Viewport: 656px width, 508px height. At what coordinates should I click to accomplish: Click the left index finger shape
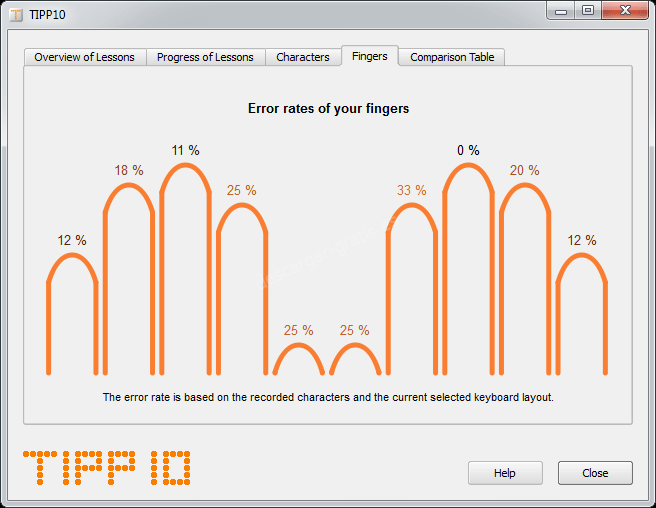(241, 290)
